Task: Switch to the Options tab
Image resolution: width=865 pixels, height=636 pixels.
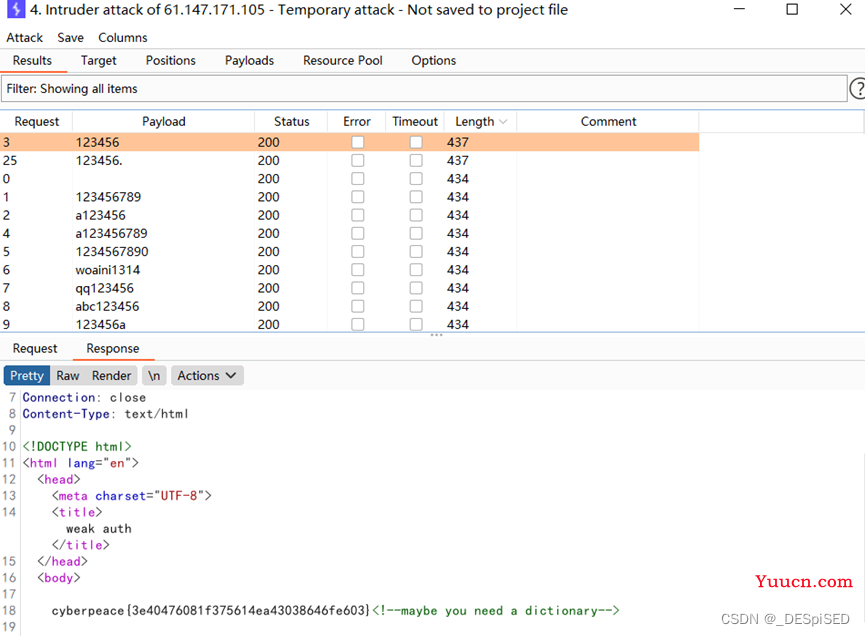Action: [434, 61]
